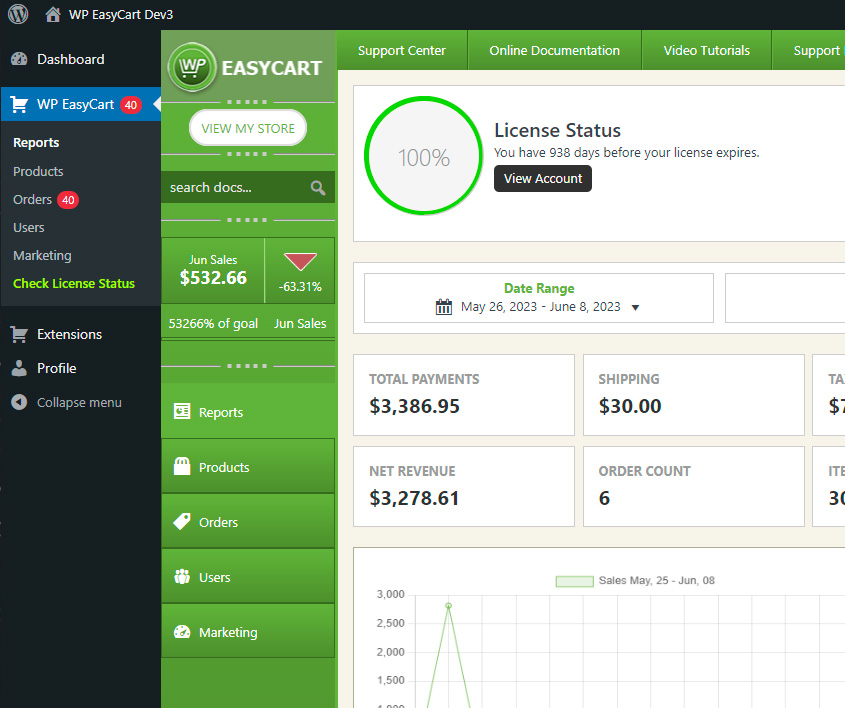Click the Marketing gauge icon in green sidebar

182,632
